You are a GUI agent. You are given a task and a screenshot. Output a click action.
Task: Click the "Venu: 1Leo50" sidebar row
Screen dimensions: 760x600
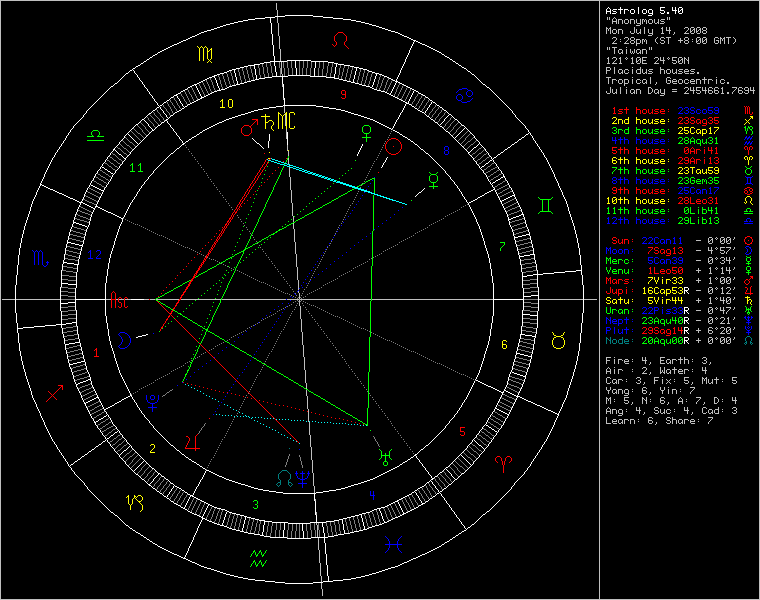(679, 271)
